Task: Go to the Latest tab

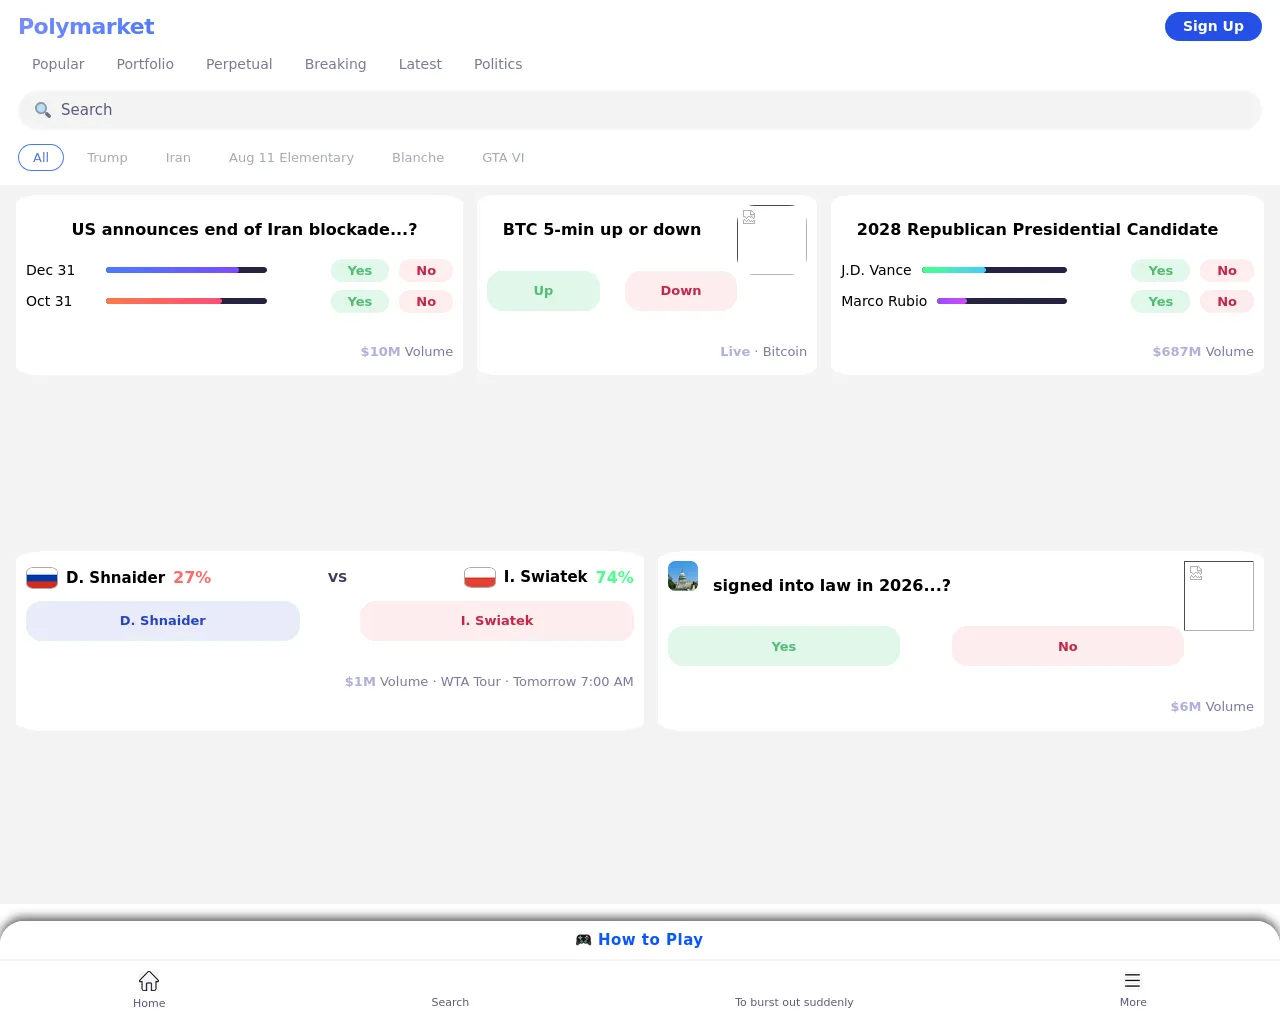Action: point(420,64)
